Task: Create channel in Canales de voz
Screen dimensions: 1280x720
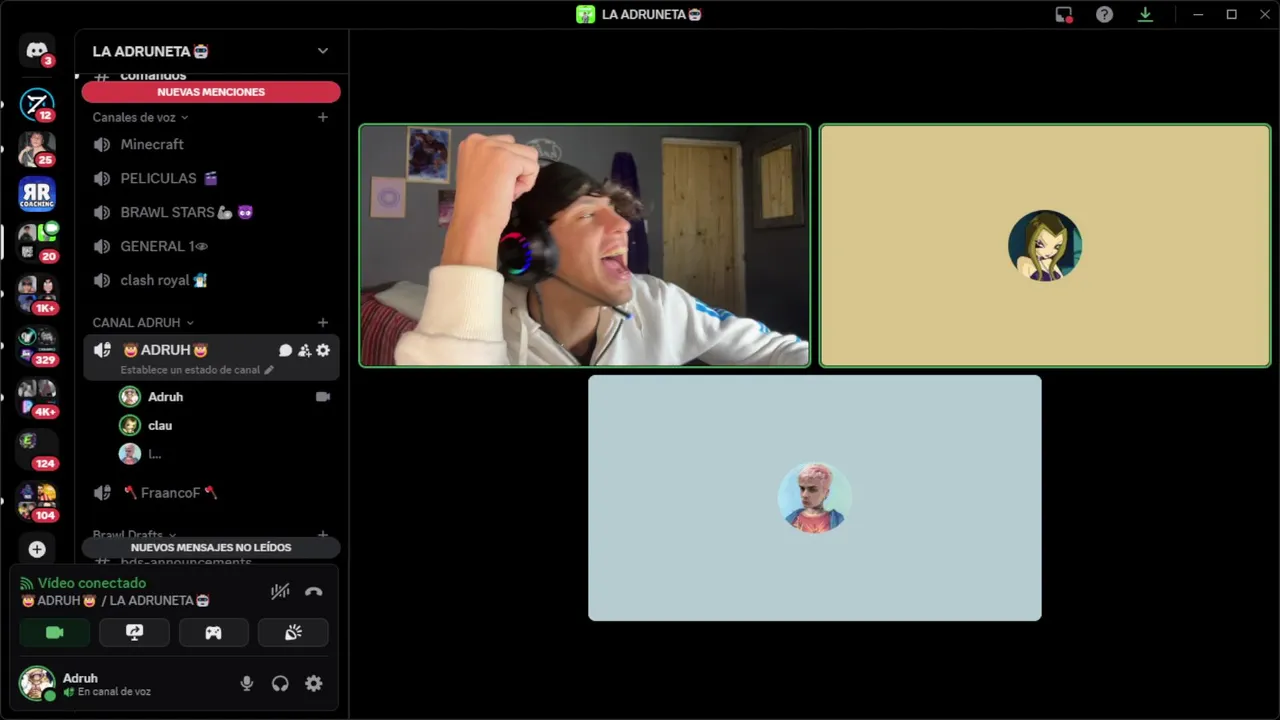Action: 322,117
